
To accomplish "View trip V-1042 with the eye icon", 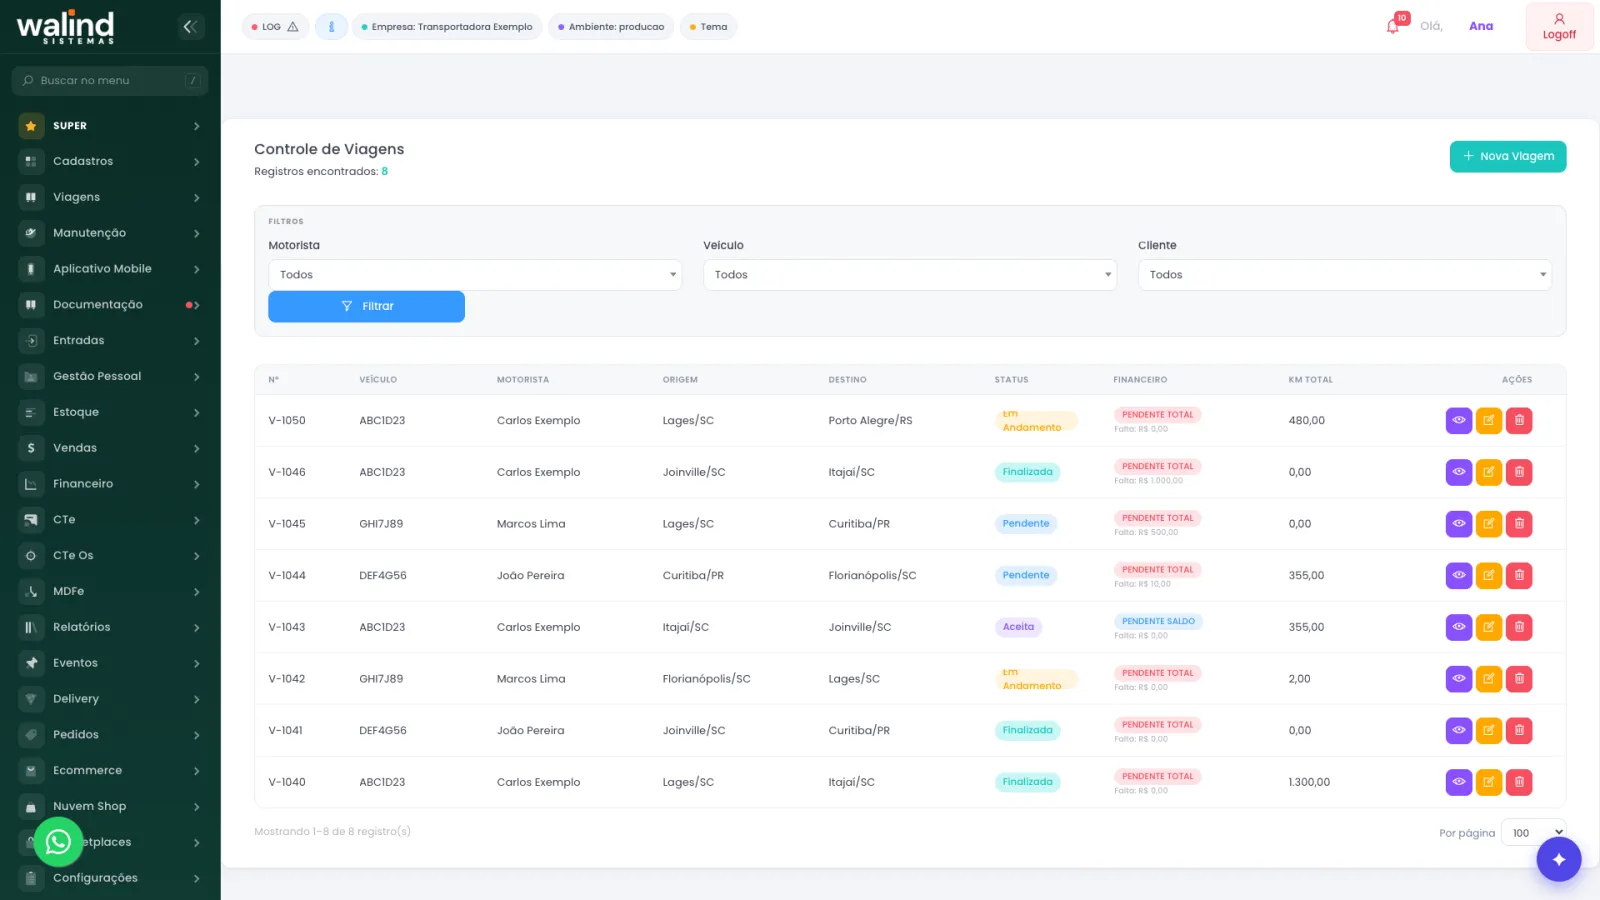I will point(1459,679).
